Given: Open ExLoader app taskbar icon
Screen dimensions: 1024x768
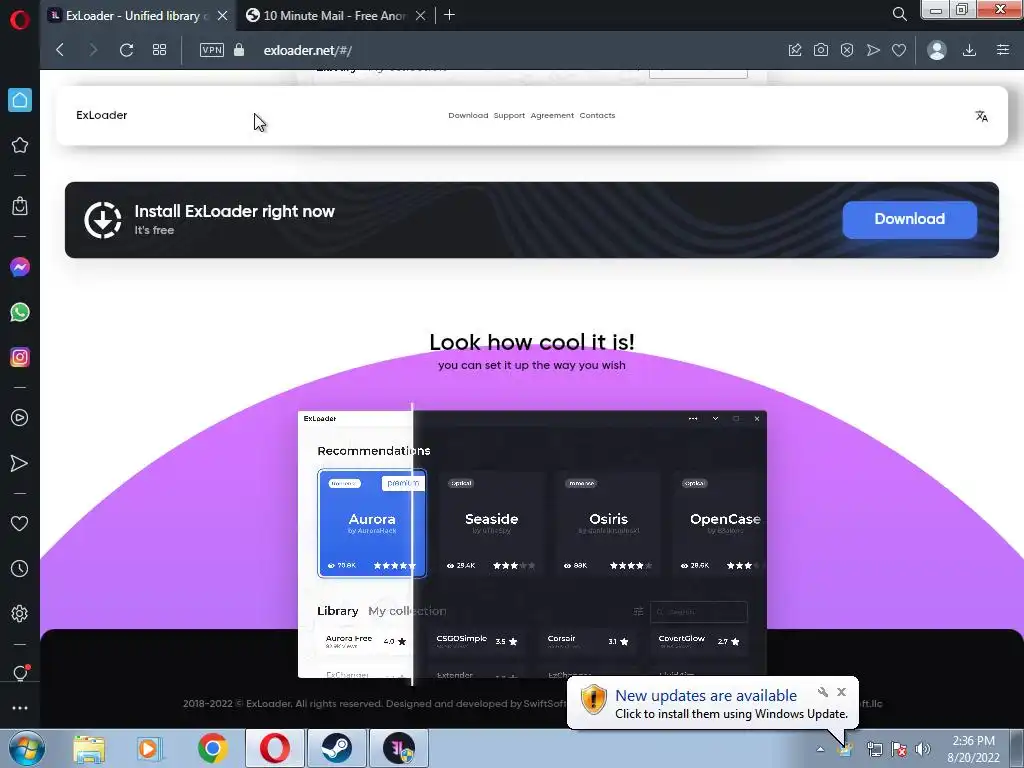Looking at the screenshot, I should click(399, 748).
